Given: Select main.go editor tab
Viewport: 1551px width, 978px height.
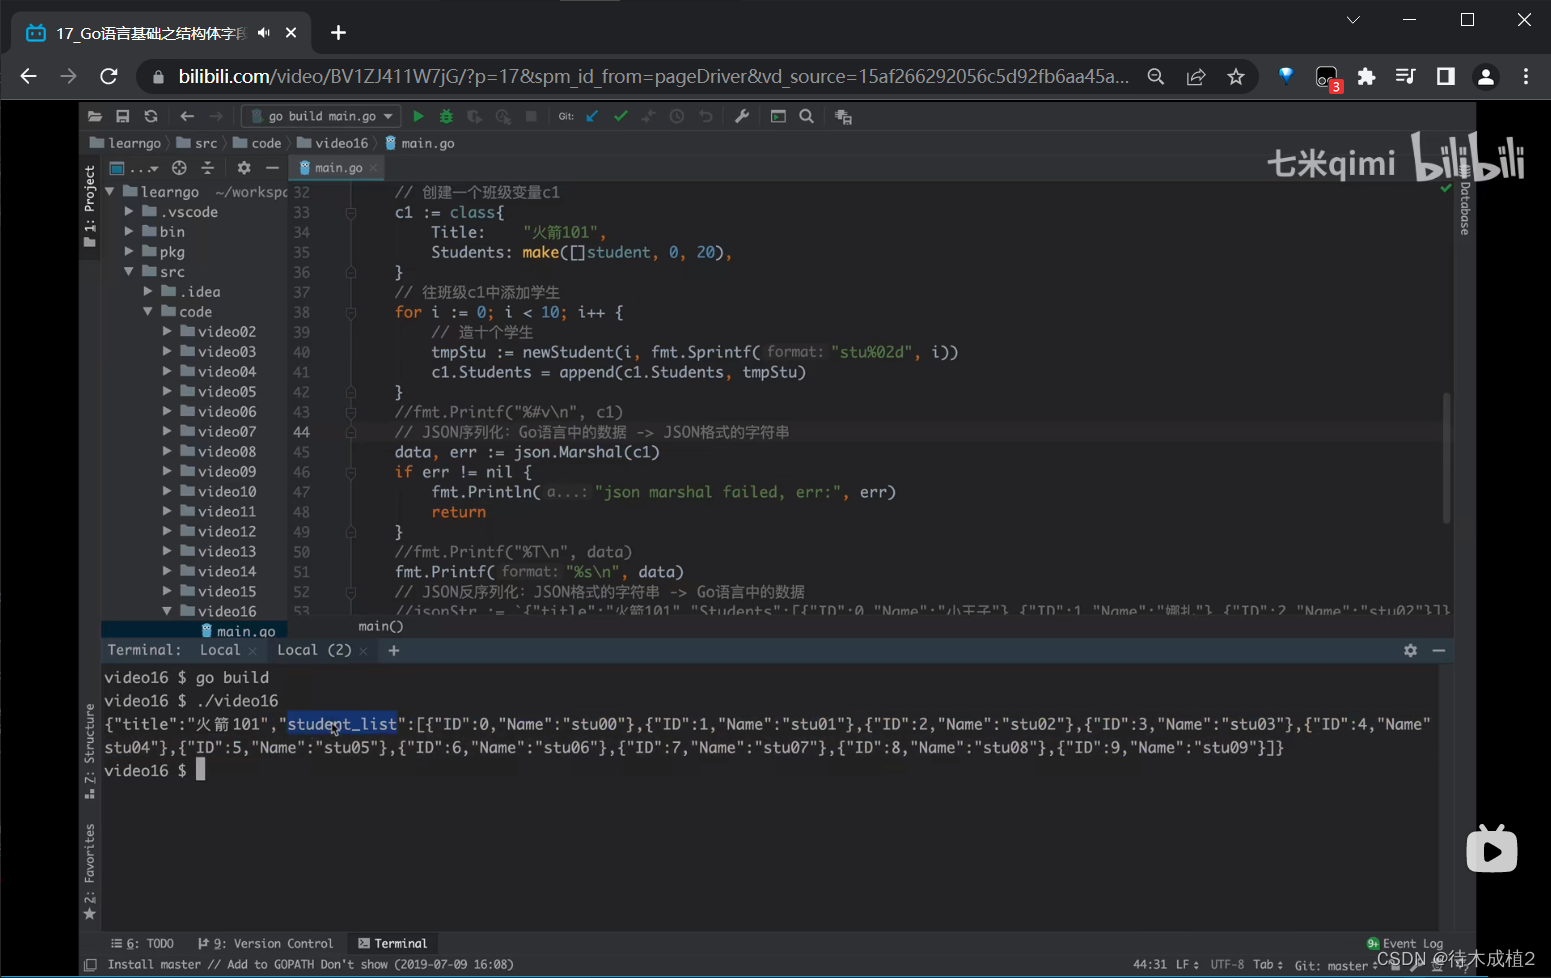Looking at the screenshot, I should tap(339, 168).
